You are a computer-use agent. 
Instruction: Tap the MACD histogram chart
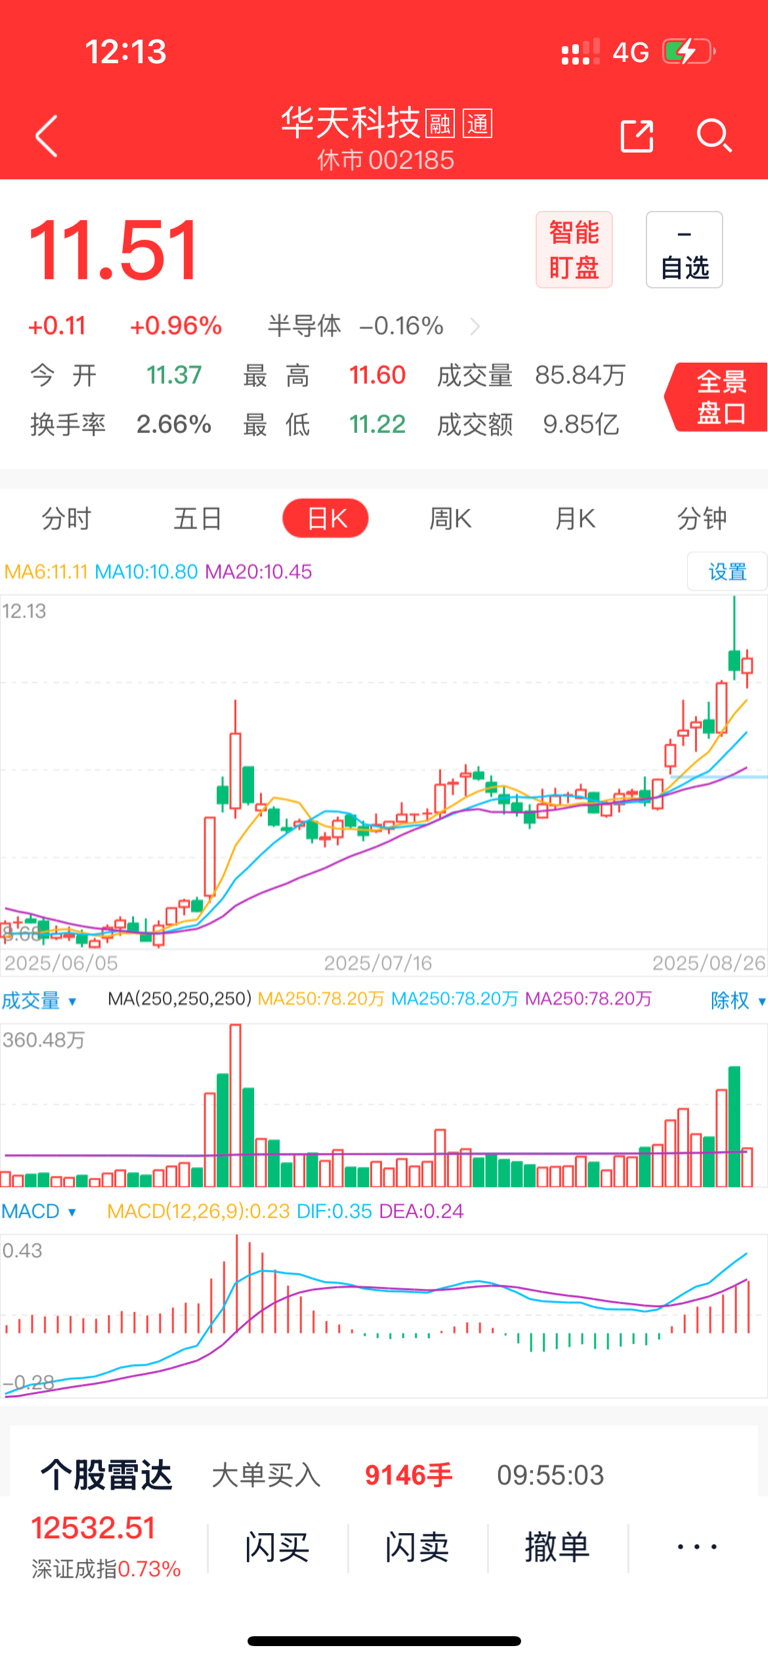(384, 1316)
